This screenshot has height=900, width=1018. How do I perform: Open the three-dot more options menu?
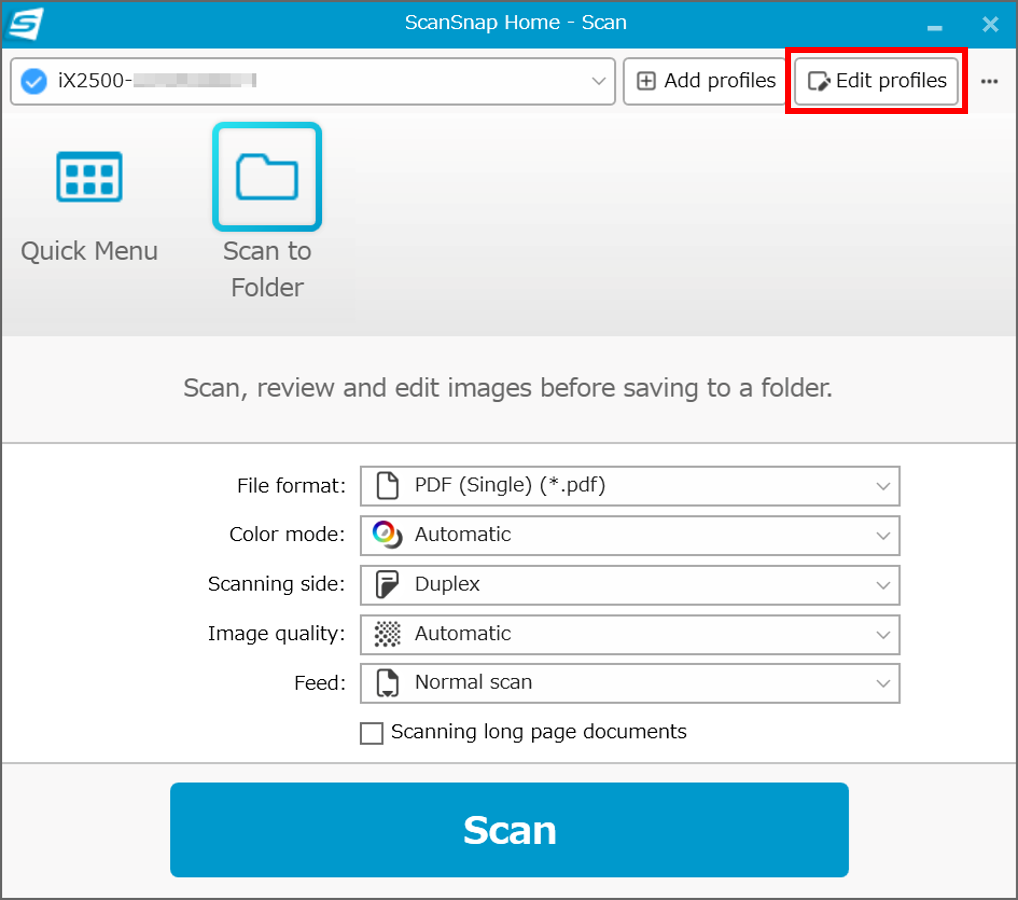click(989, 81)
